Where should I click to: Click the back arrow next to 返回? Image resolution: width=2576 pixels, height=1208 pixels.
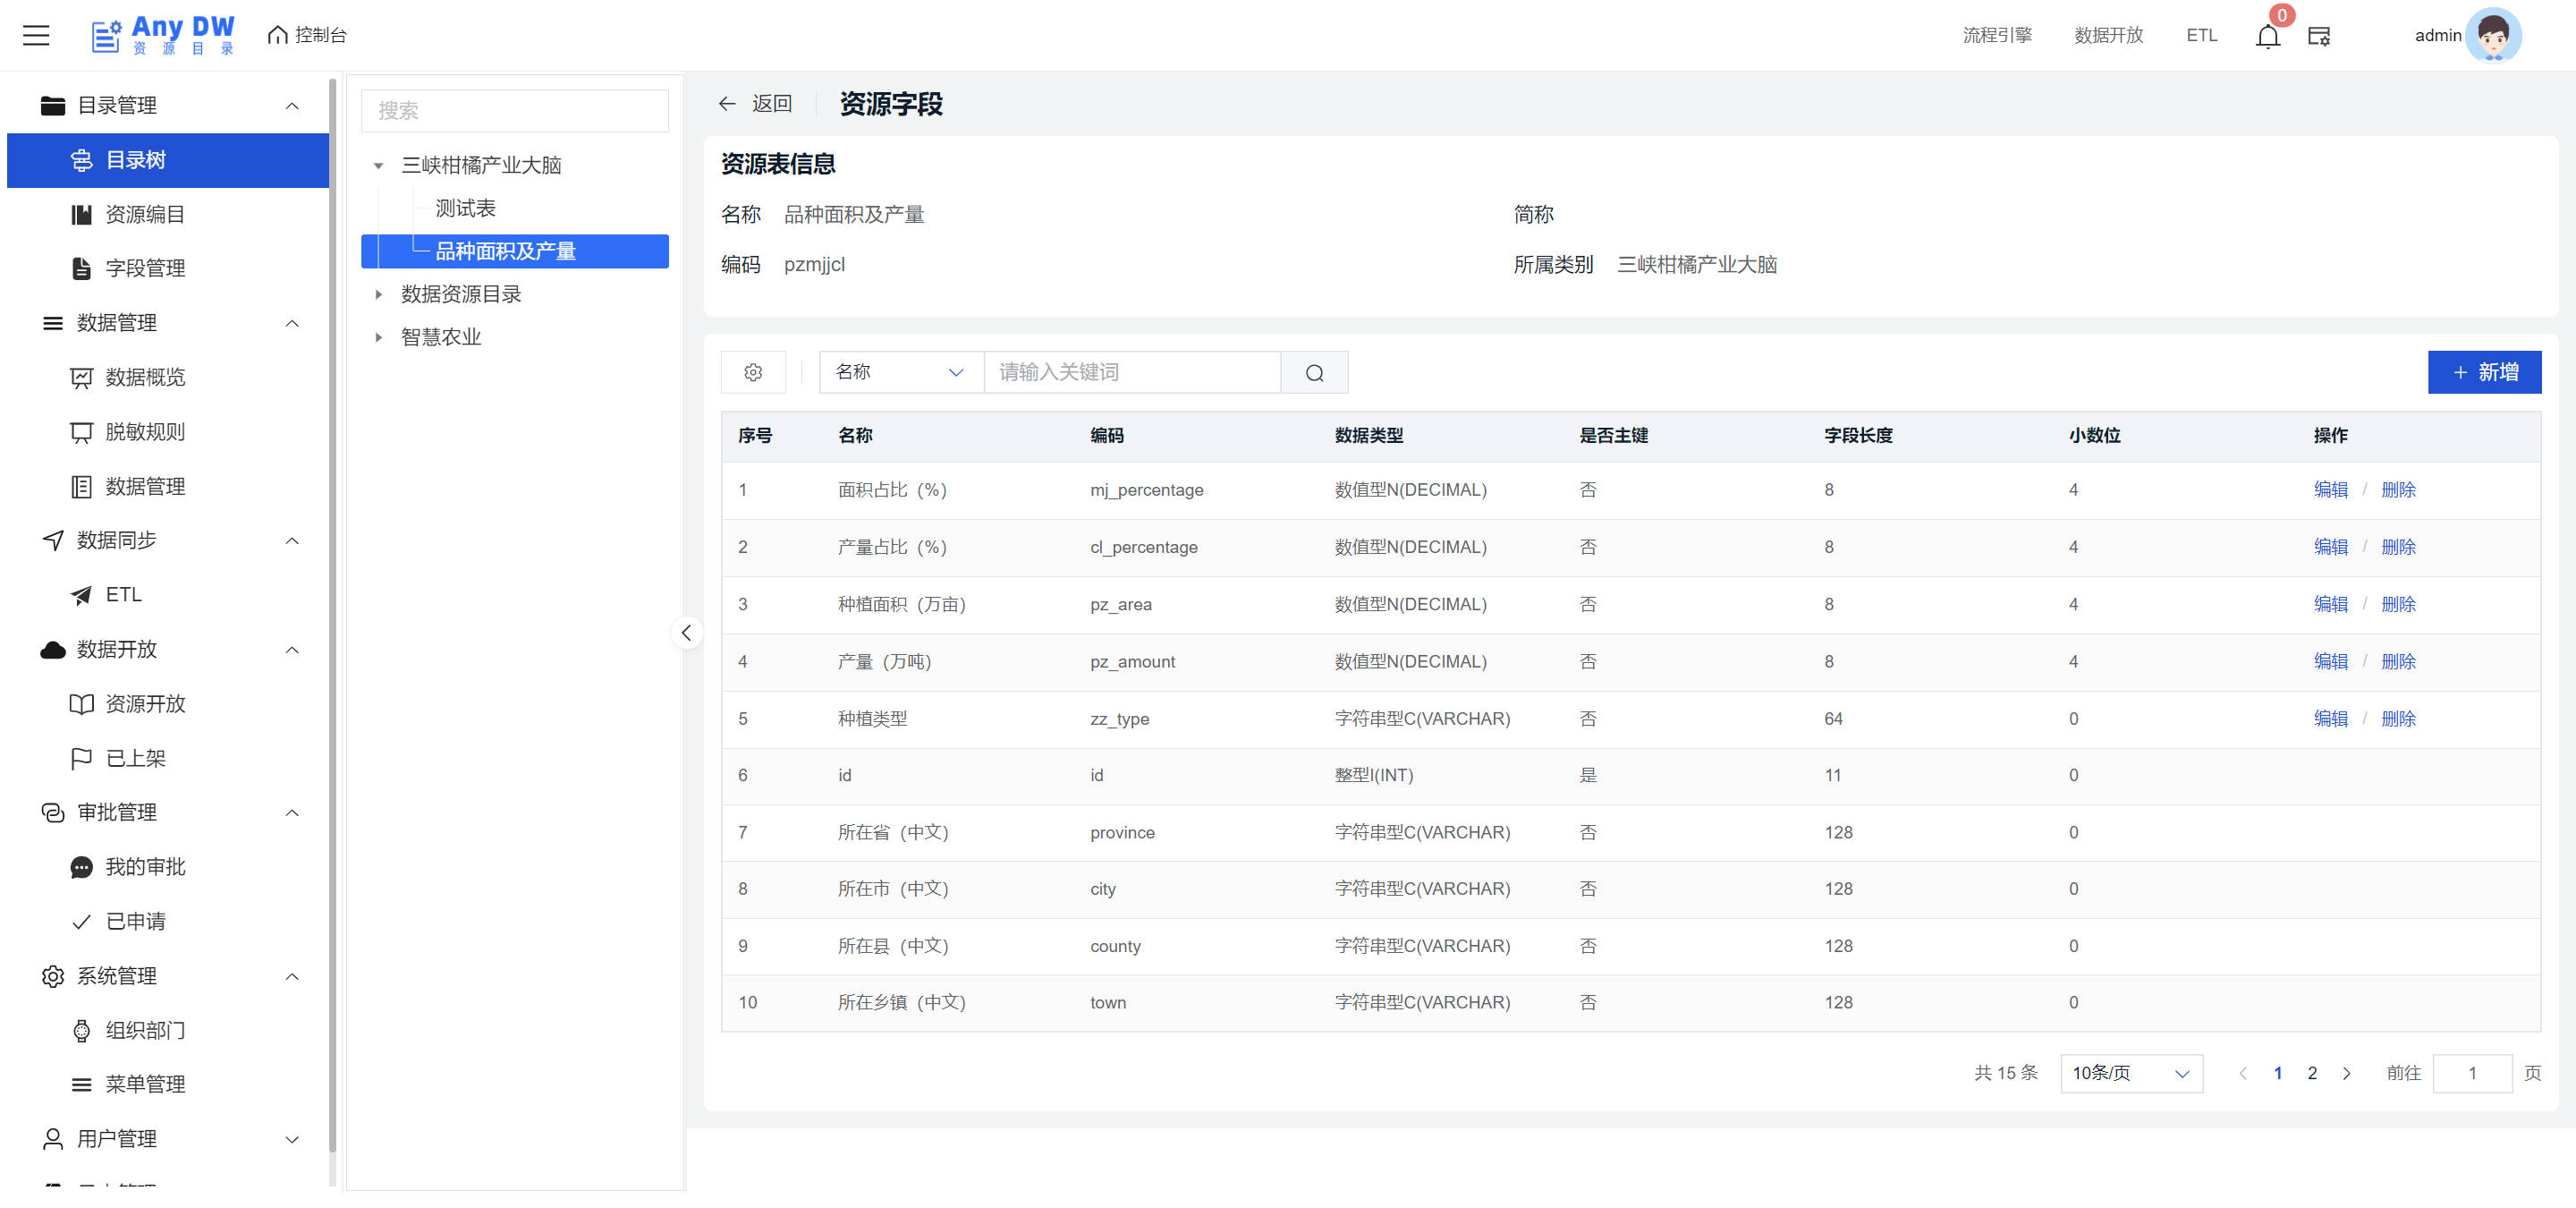click(727, 104)
